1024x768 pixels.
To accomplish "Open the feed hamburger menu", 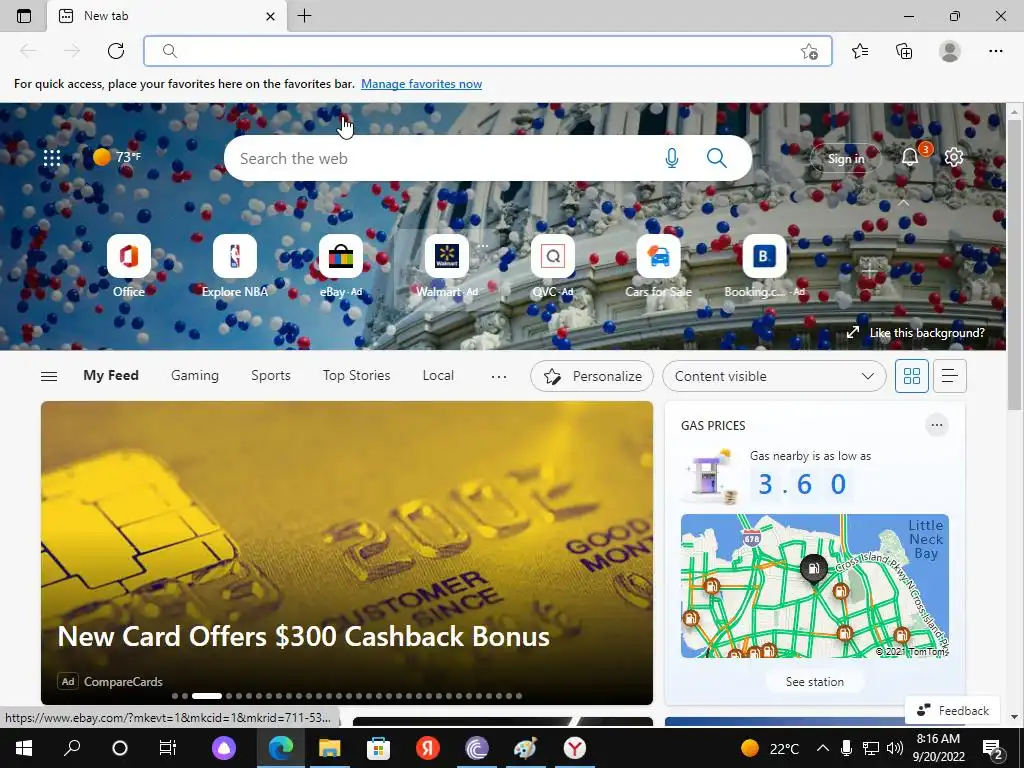I will (x=49, y=376).
